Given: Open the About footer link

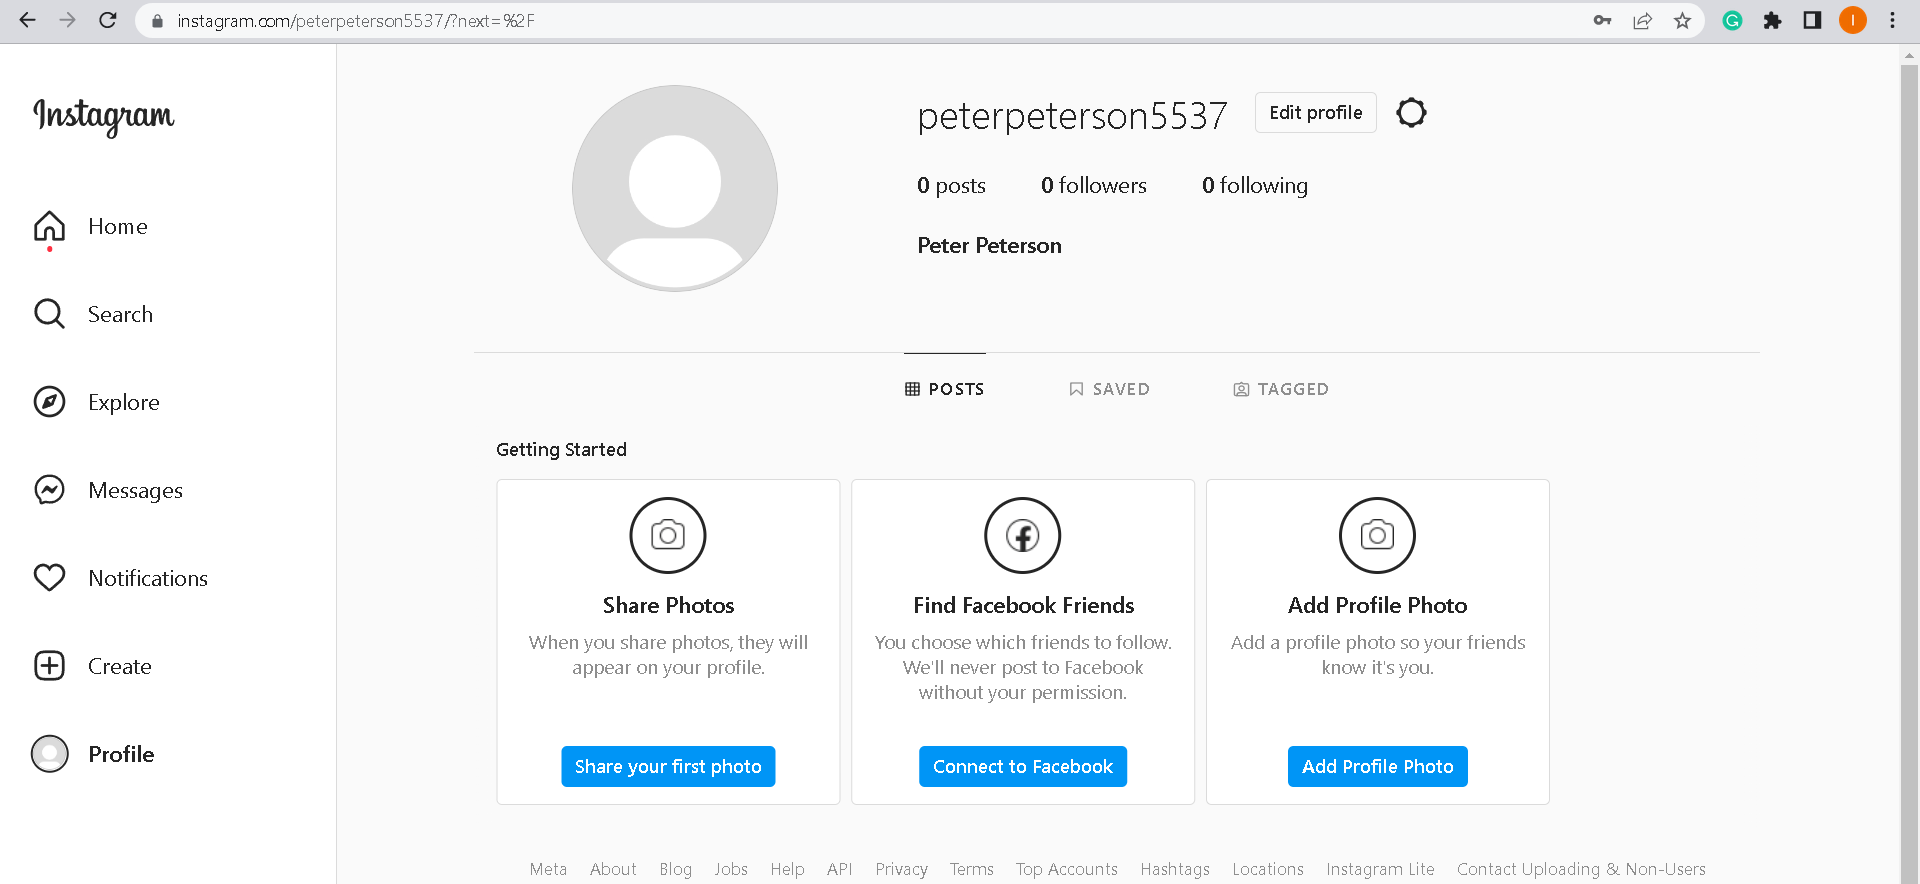Looking at the screenshot, I should point(613,870).
